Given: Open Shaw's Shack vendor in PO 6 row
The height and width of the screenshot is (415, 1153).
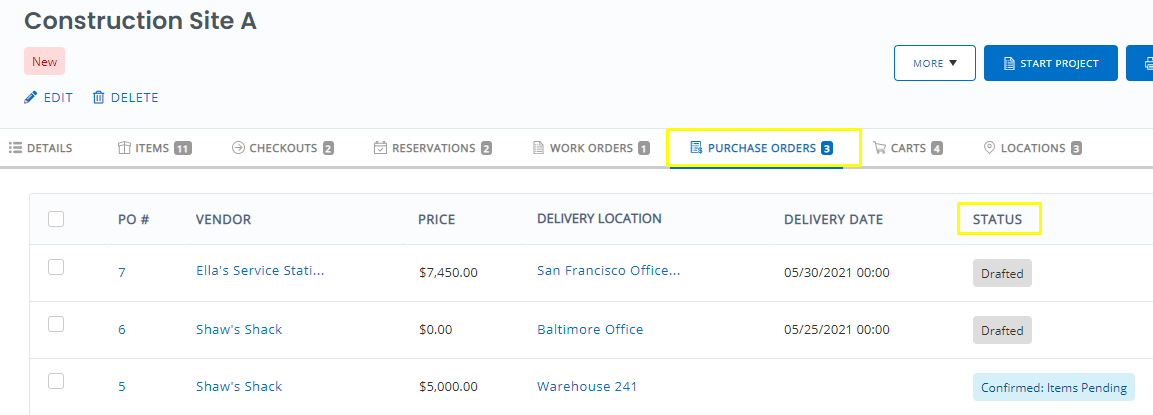Looking at the screenshot, I should click(239, 329).
